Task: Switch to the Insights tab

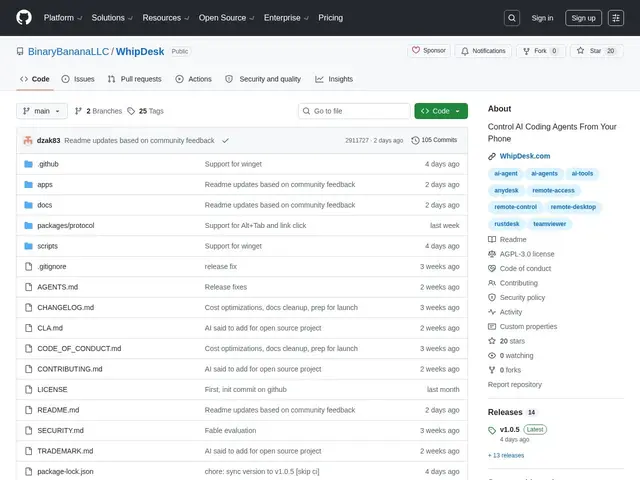Action: [x=334, y=79]
